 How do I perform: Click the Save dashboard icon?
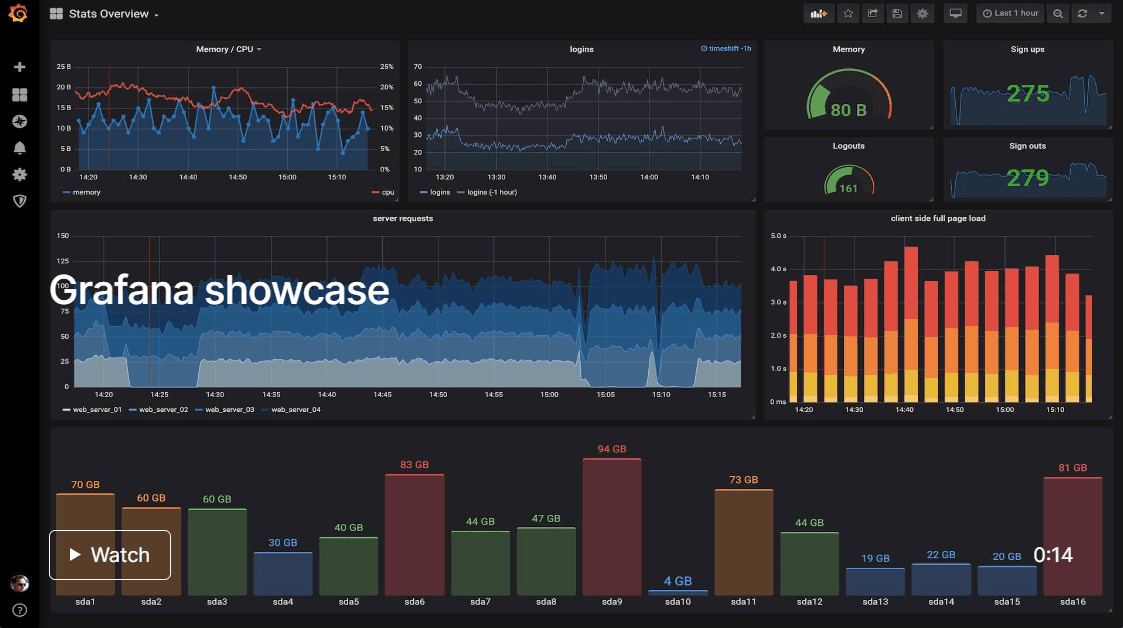point(897,14)
